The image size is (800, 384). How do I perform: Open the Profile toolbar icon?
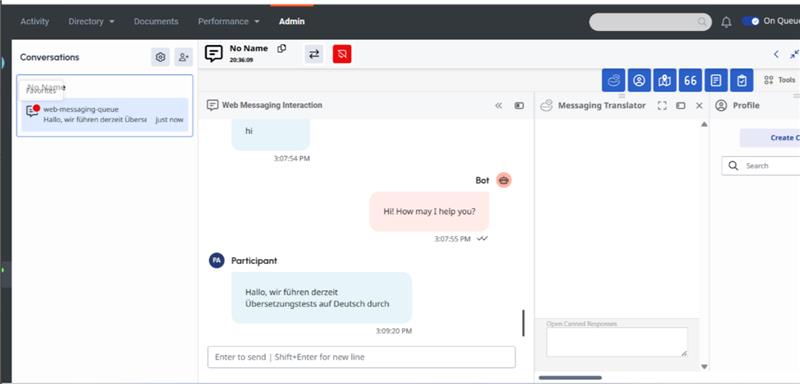(639, 80)
